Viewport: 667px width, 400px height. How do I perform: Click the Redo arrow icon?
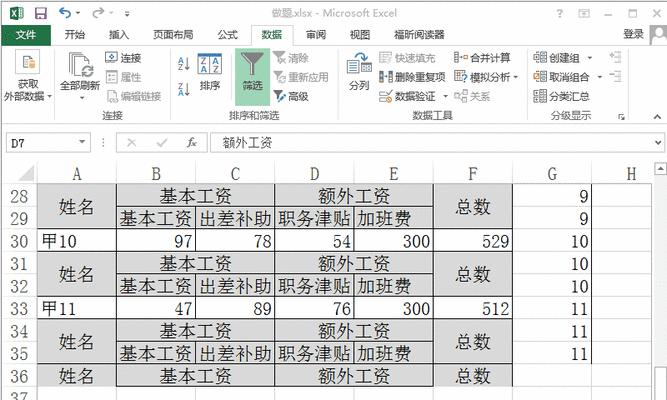pos(98,13)
